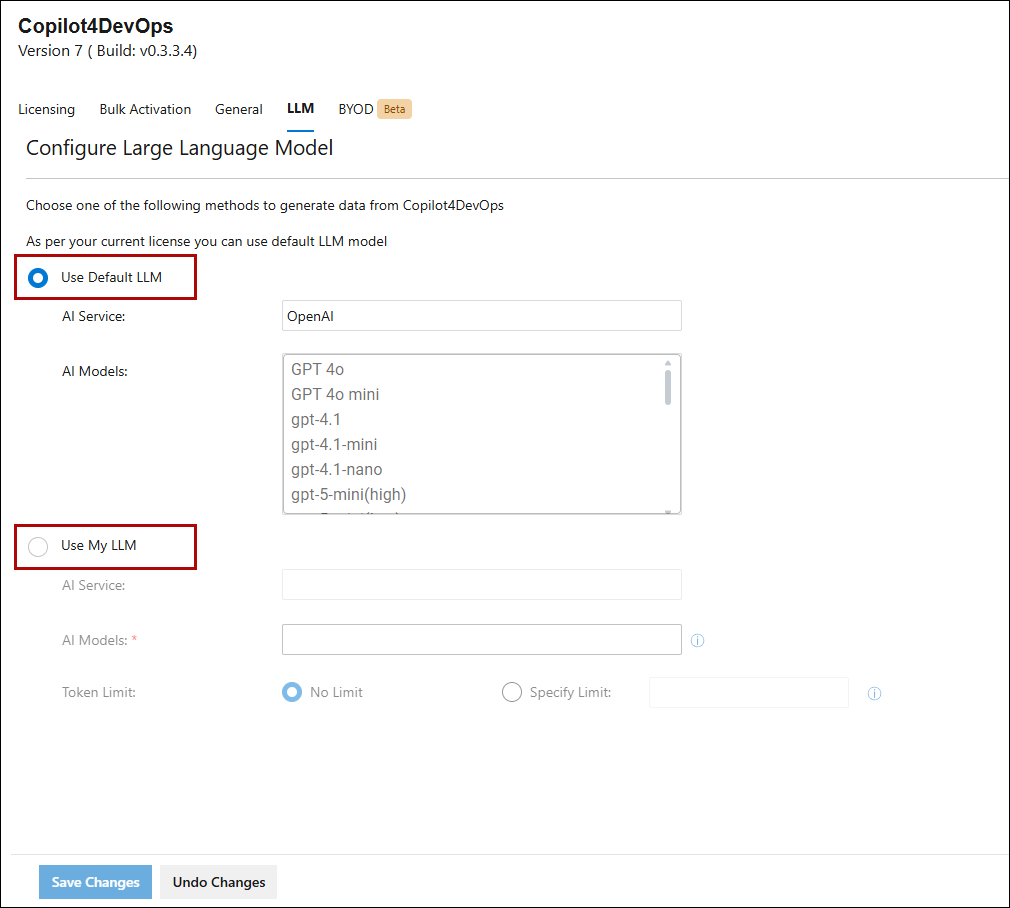Viewport: 1010px width, 908px height.
Task: Click the Save Changes button
Action: tap(96, 882)
